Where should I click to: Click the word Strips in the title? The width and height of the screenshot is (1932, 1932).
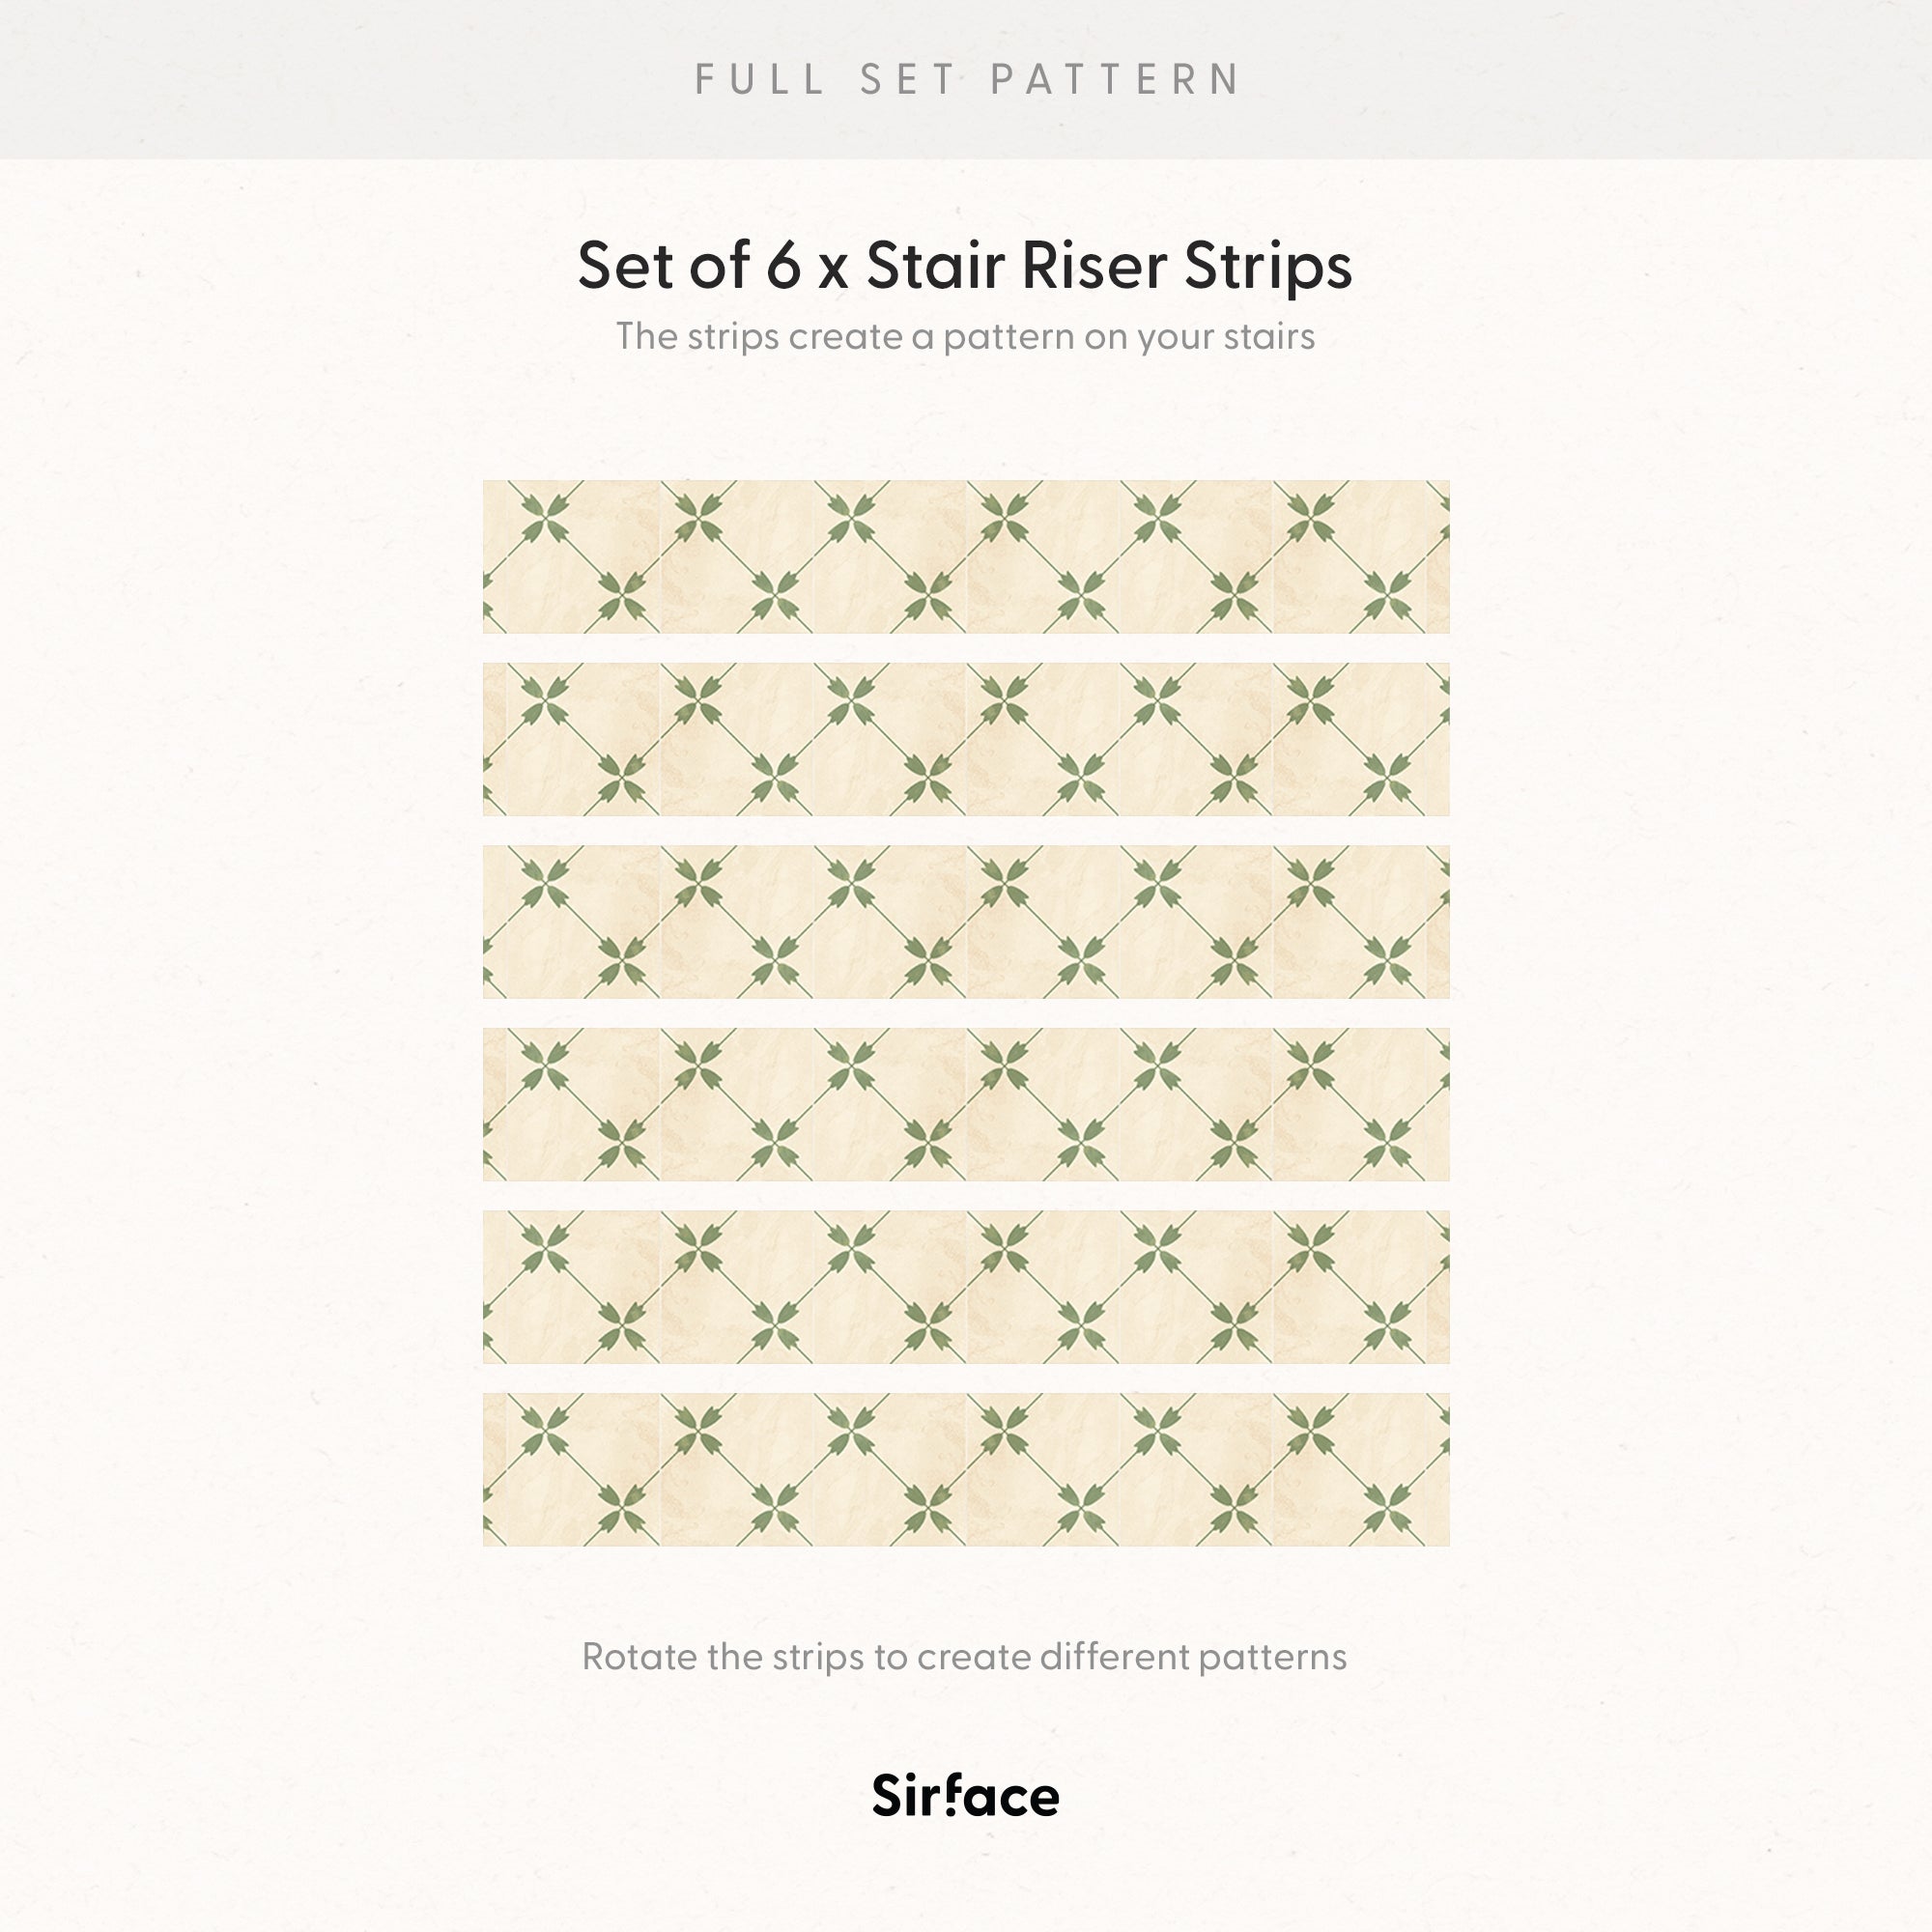[1268, 268]
